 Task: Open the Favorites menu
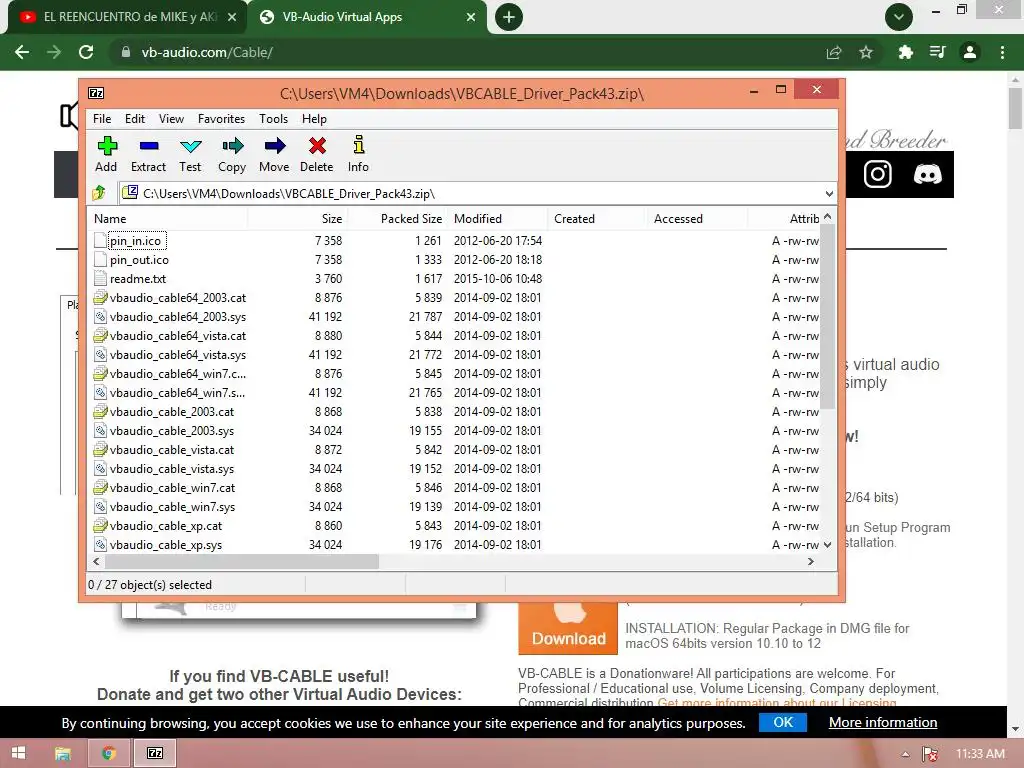pos(221,119)
